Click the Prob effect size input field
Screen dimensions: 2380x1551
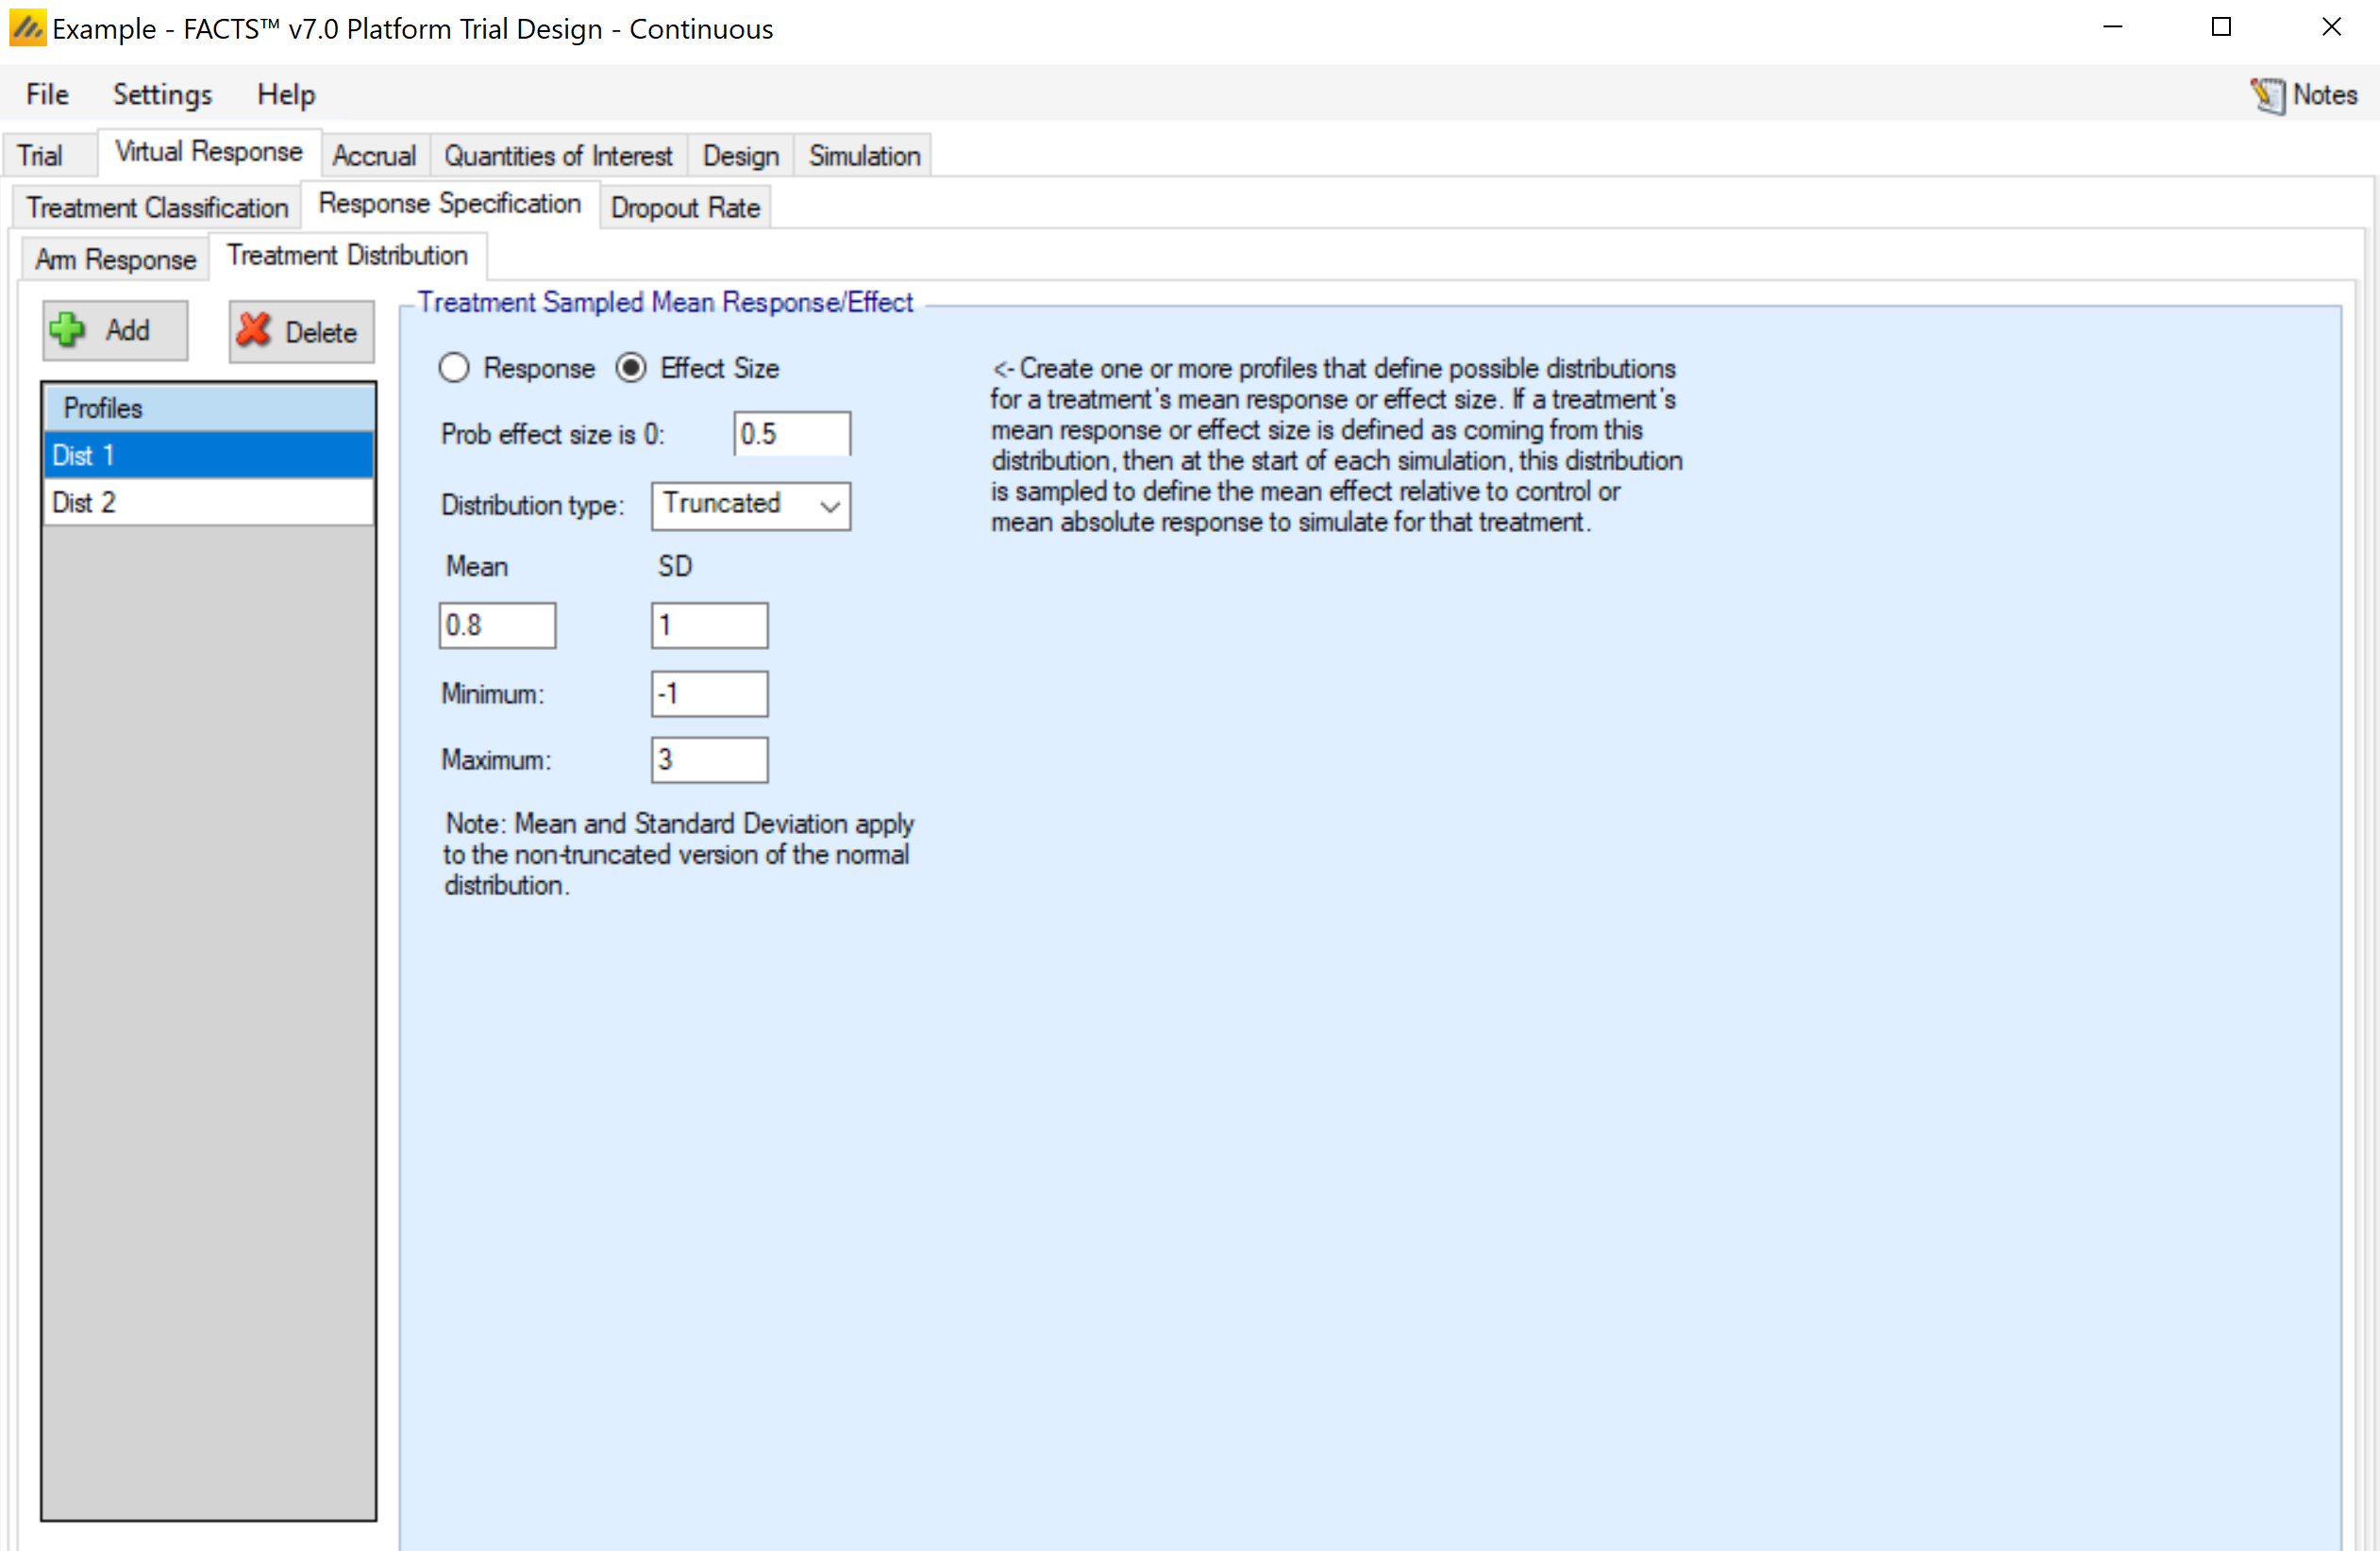click(791, 434)
